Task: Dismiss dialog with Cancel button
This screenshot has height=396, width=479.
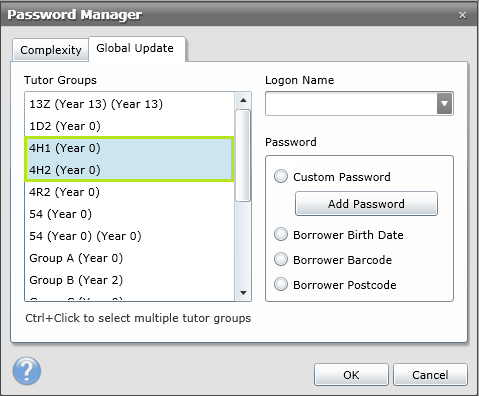Action: pos(430,375)
